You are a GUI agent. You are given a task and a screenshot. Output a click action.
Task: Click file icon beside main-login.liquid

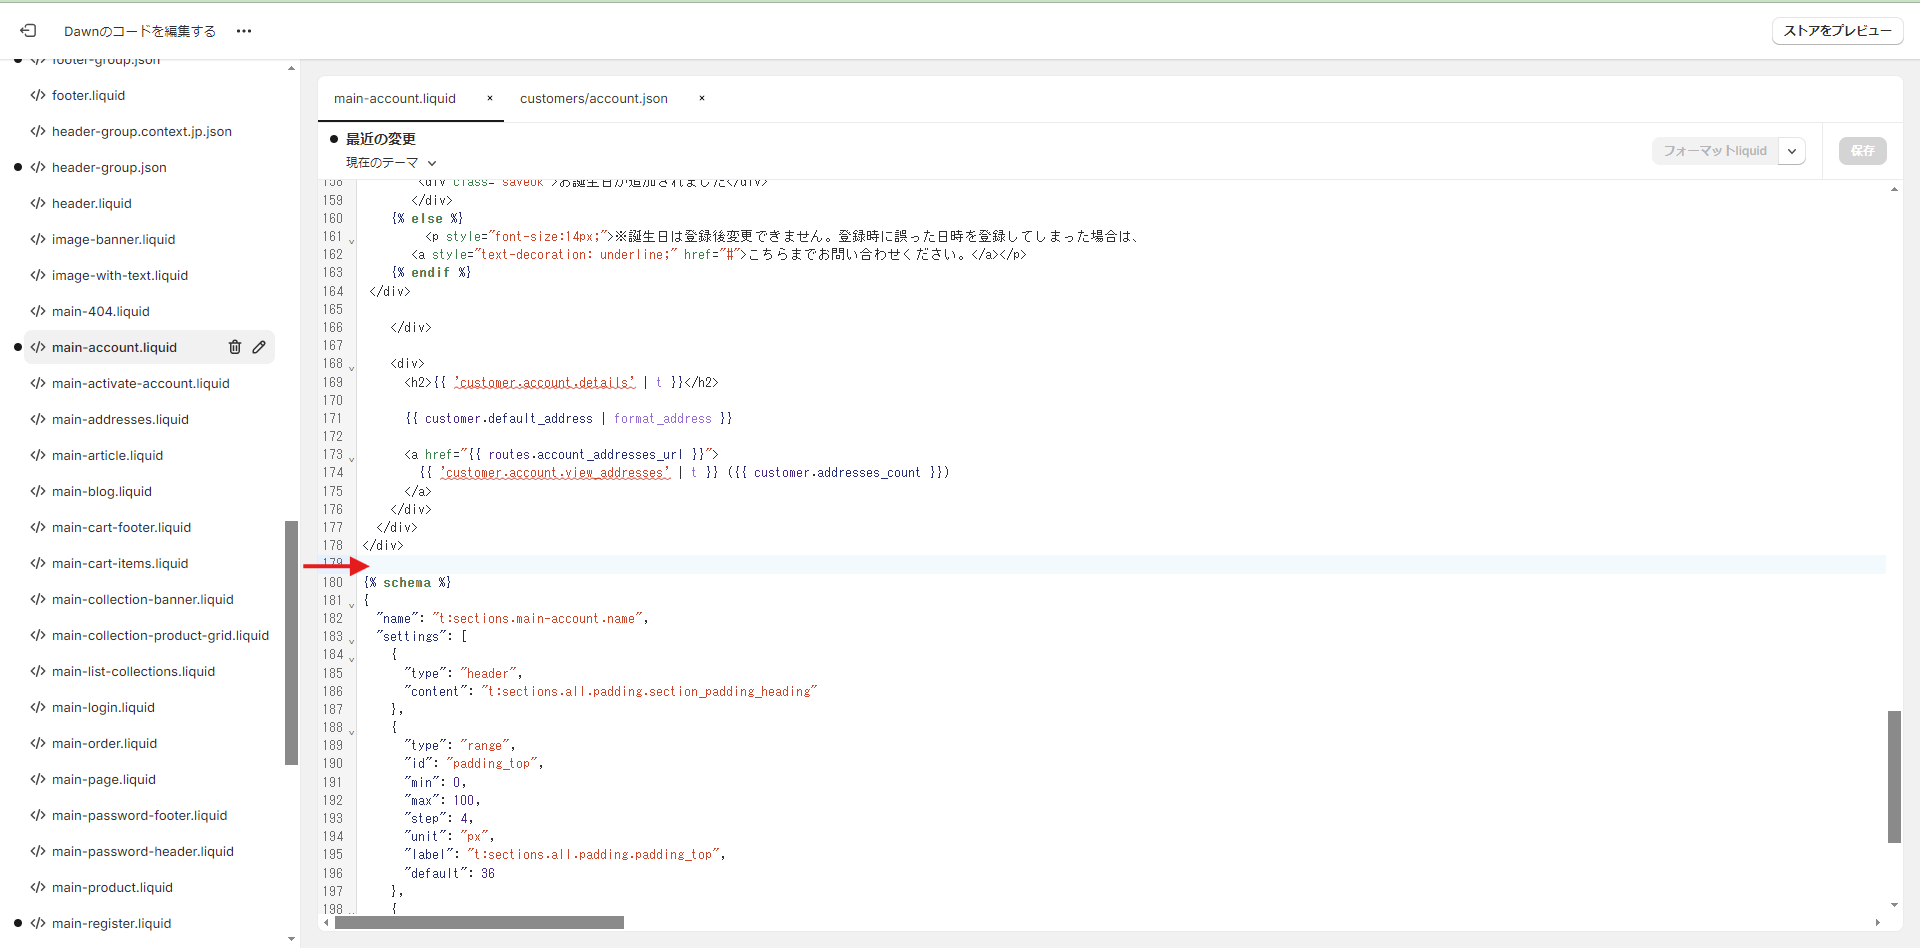click(x=38, y=707)
